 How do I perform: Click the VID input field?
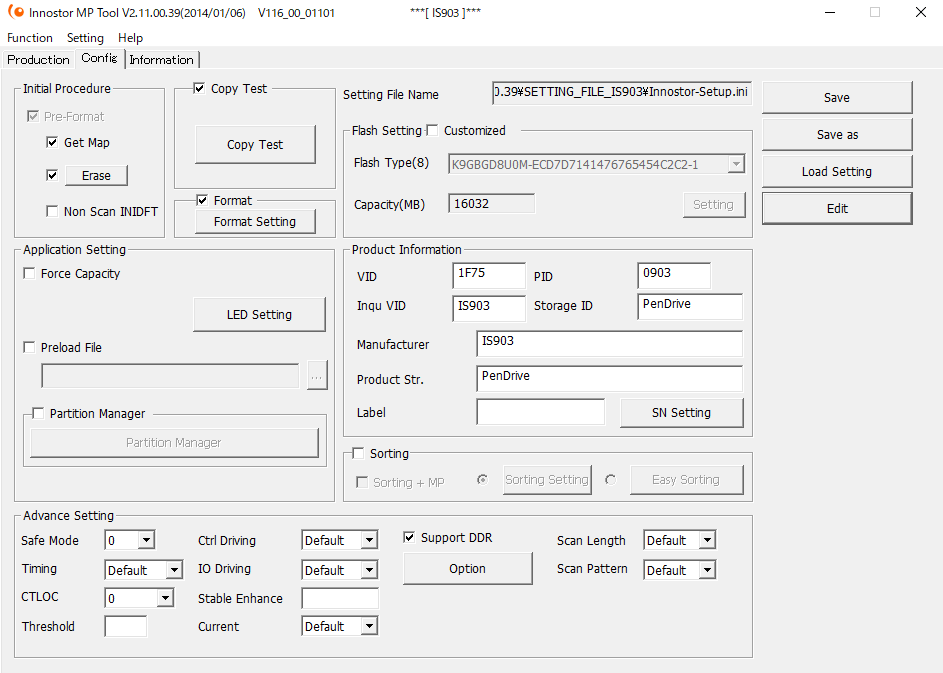[489, 275]
